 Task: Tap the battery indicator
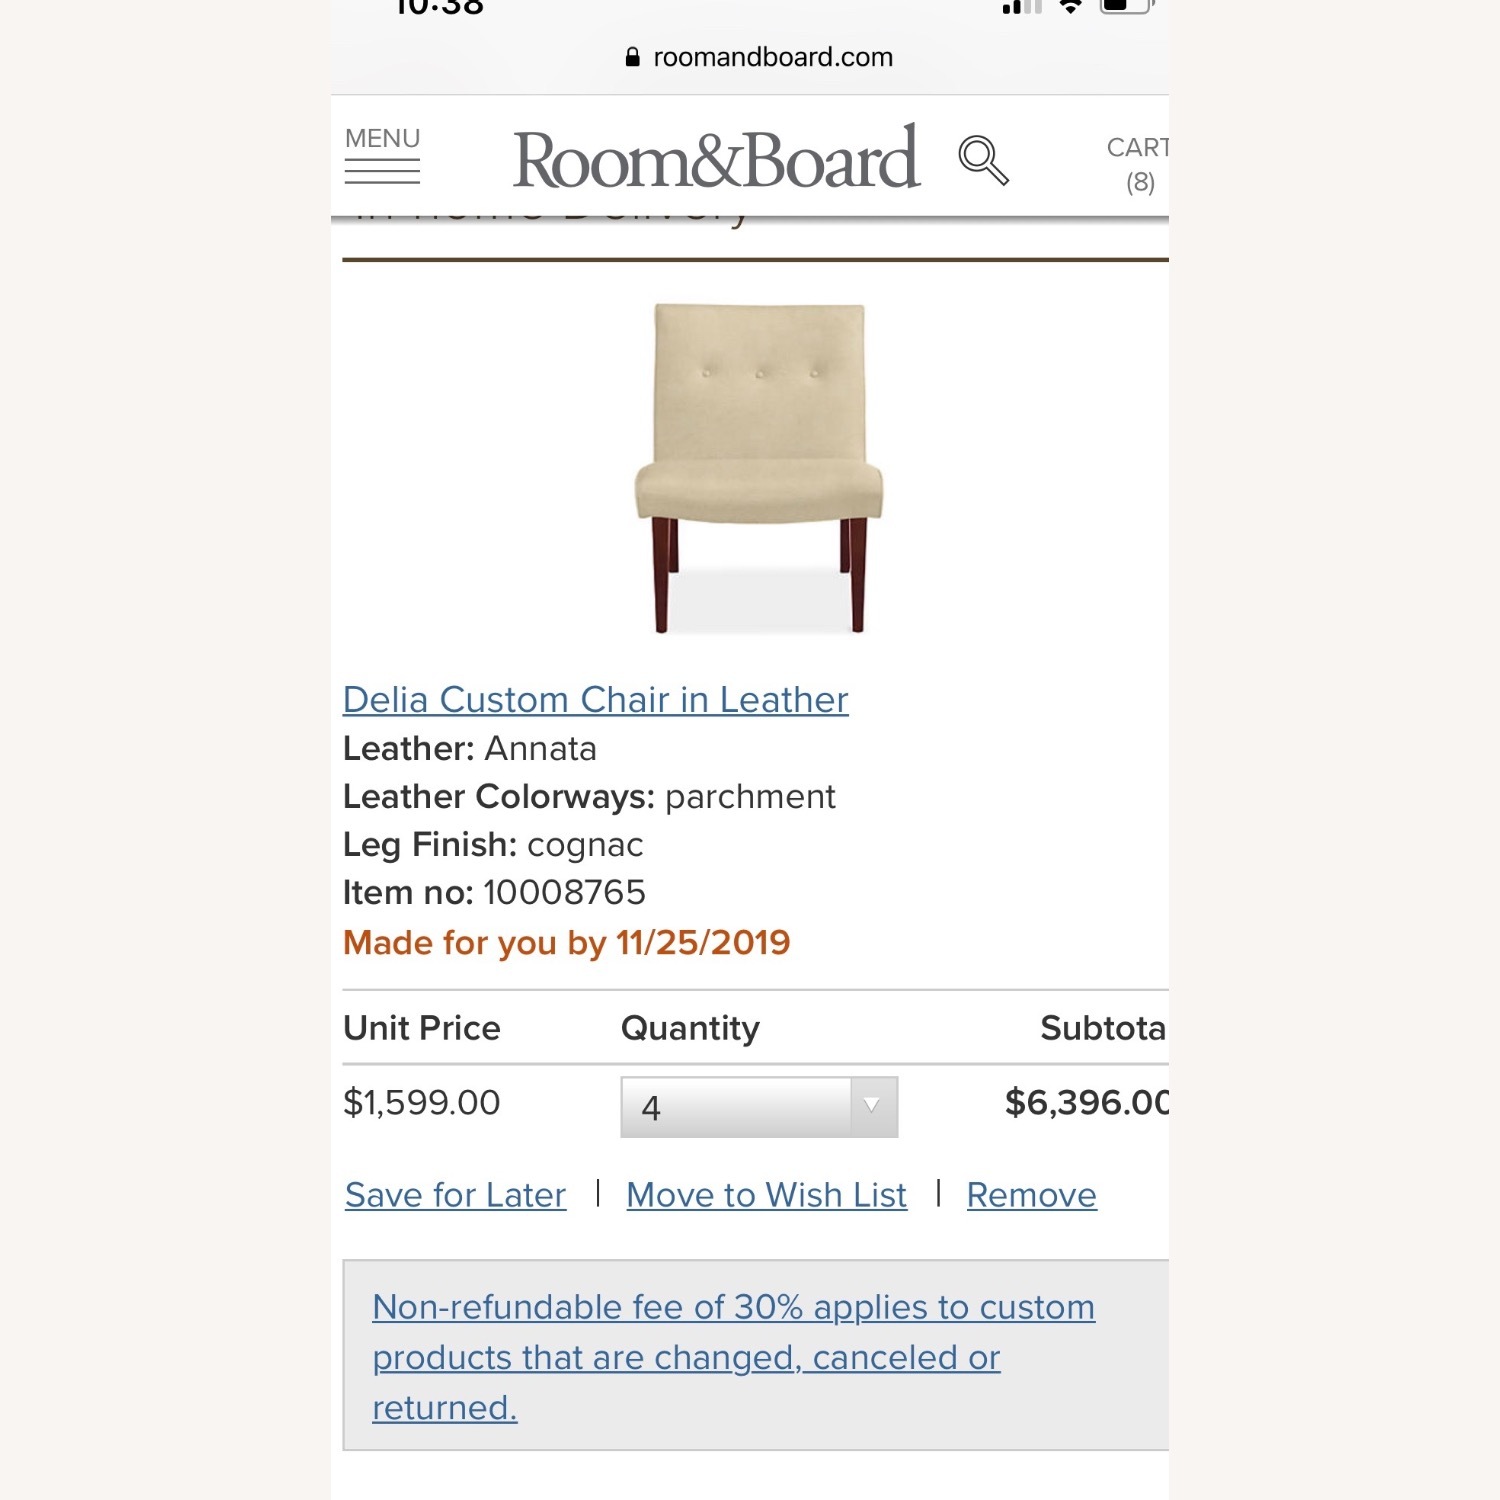pos(1125,8)
